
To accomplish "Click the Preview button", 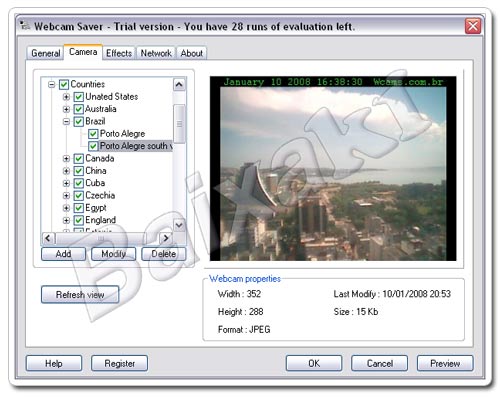I will tap(445, 363).
